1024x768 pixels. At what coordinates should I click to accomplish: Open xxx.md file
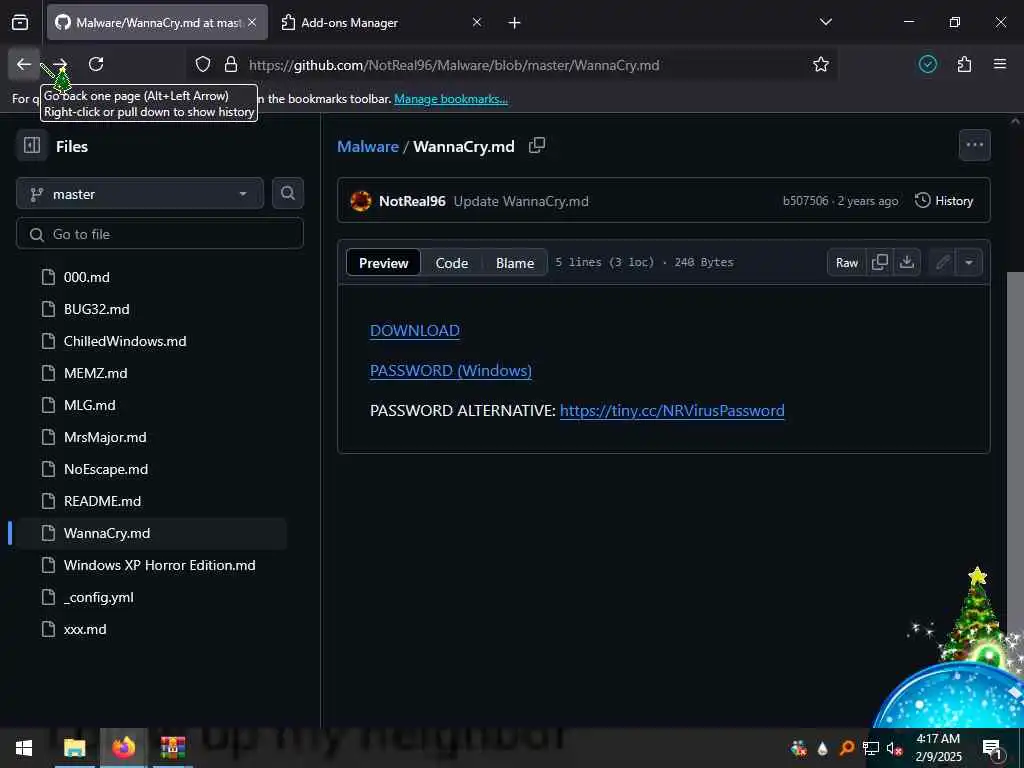(85, 629)
